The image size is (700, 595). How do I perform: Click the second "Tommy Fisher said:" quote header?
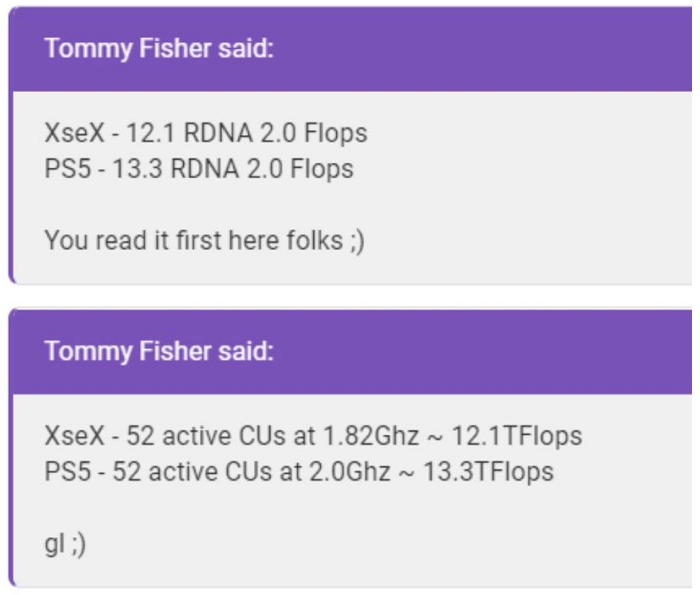point(159,352)
